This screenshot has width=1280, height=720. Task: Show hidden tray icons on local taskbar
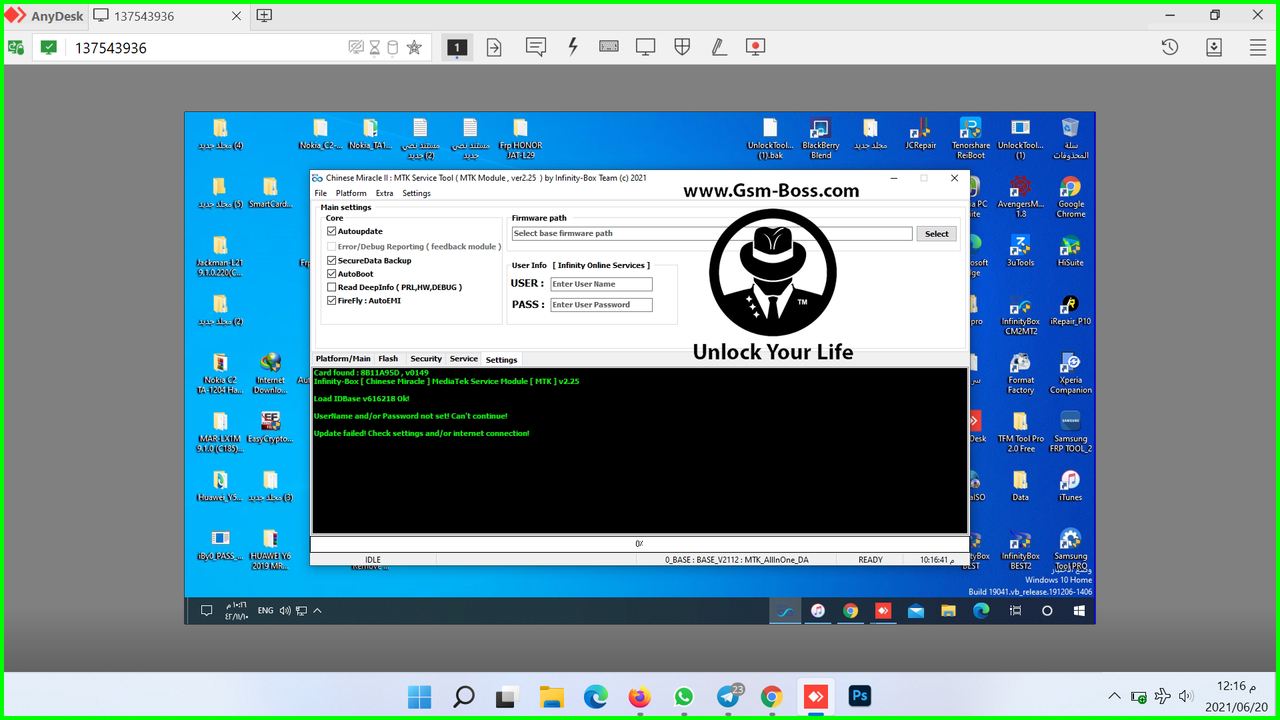(x=1115, y=696)
